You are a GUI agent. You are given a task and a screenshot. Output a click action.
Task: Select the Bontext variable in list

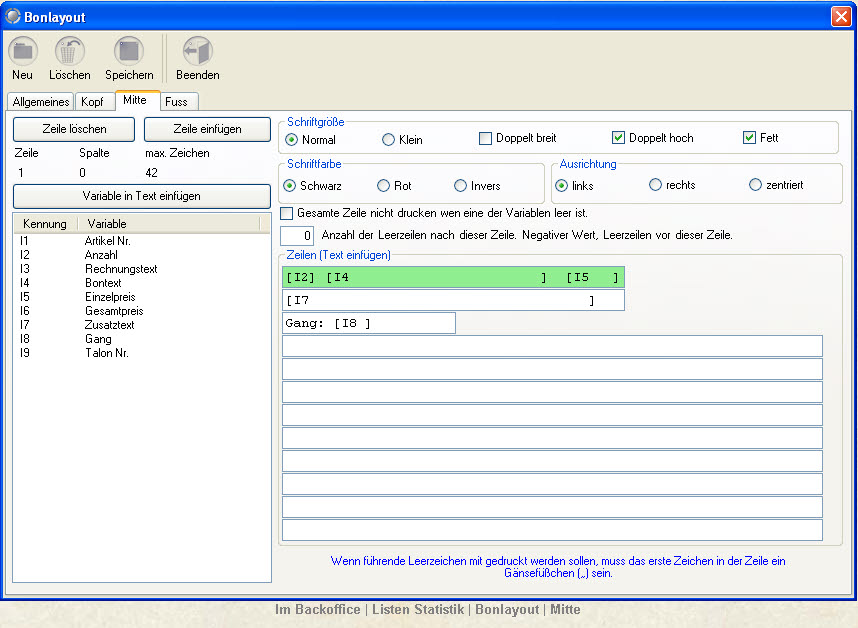(103, 283)
